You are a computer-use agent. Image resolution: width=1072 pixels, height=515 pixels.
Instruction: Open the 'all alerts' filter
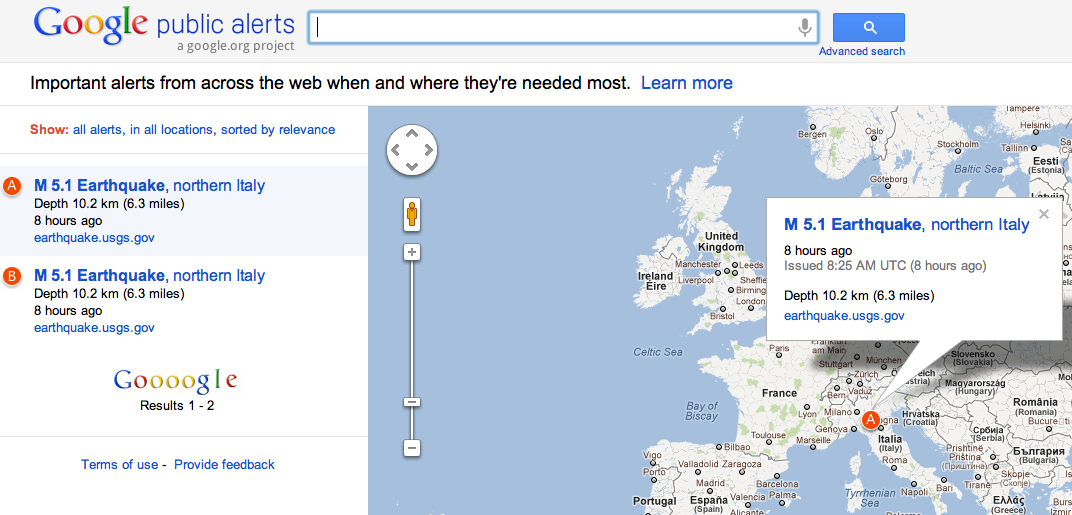(x=98, y=129)
